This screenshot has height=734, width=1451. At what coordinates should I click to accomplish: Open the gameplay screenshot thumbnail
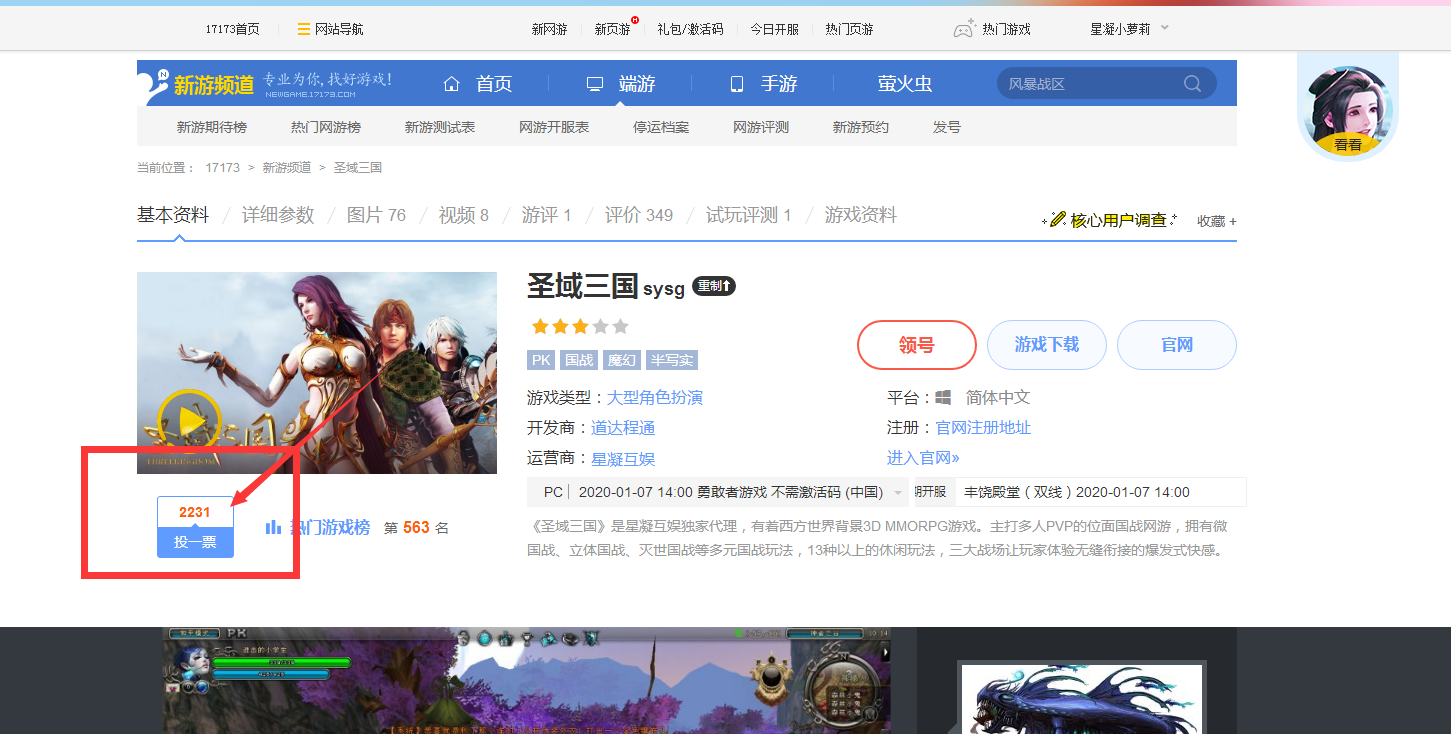(x=527, y=680)
